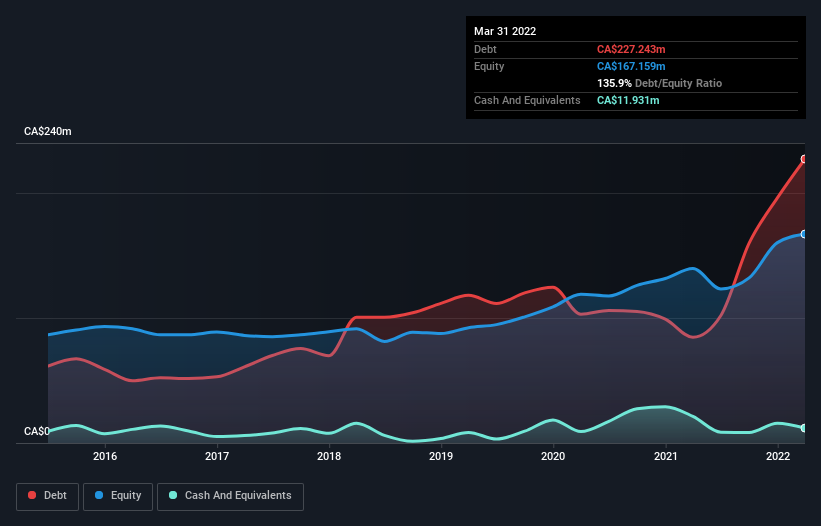Click the 2022 x-axis label
The height and width of the screenshot is (526, 821).
click(x=778, y=456)
